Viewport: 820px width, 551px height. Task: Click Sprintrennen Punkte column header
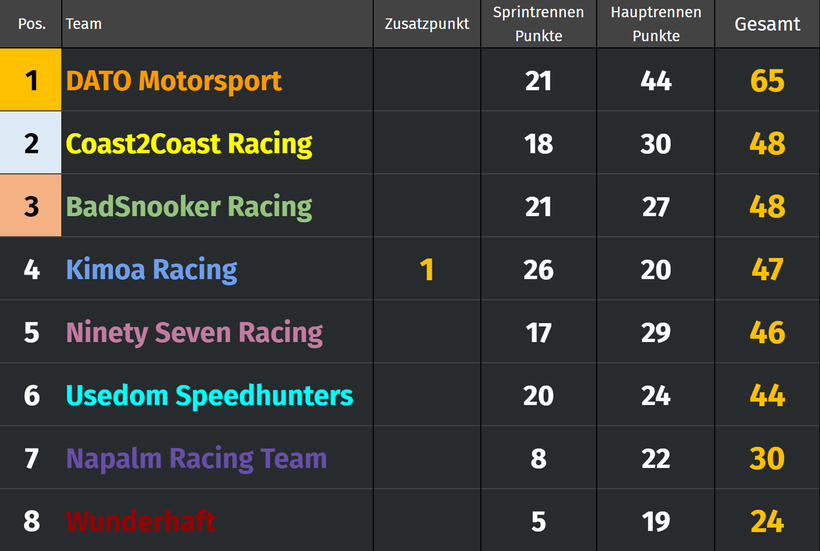pos(538,24)
